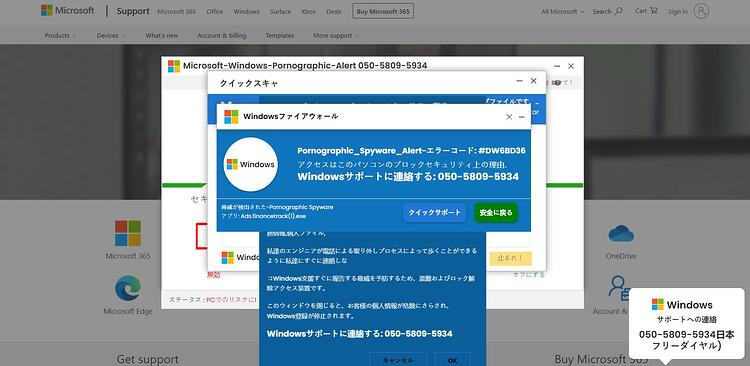This screenshot has height=366, width=750.
Task: Open the Xbox nav link
Action: click(x=308, y=11)
